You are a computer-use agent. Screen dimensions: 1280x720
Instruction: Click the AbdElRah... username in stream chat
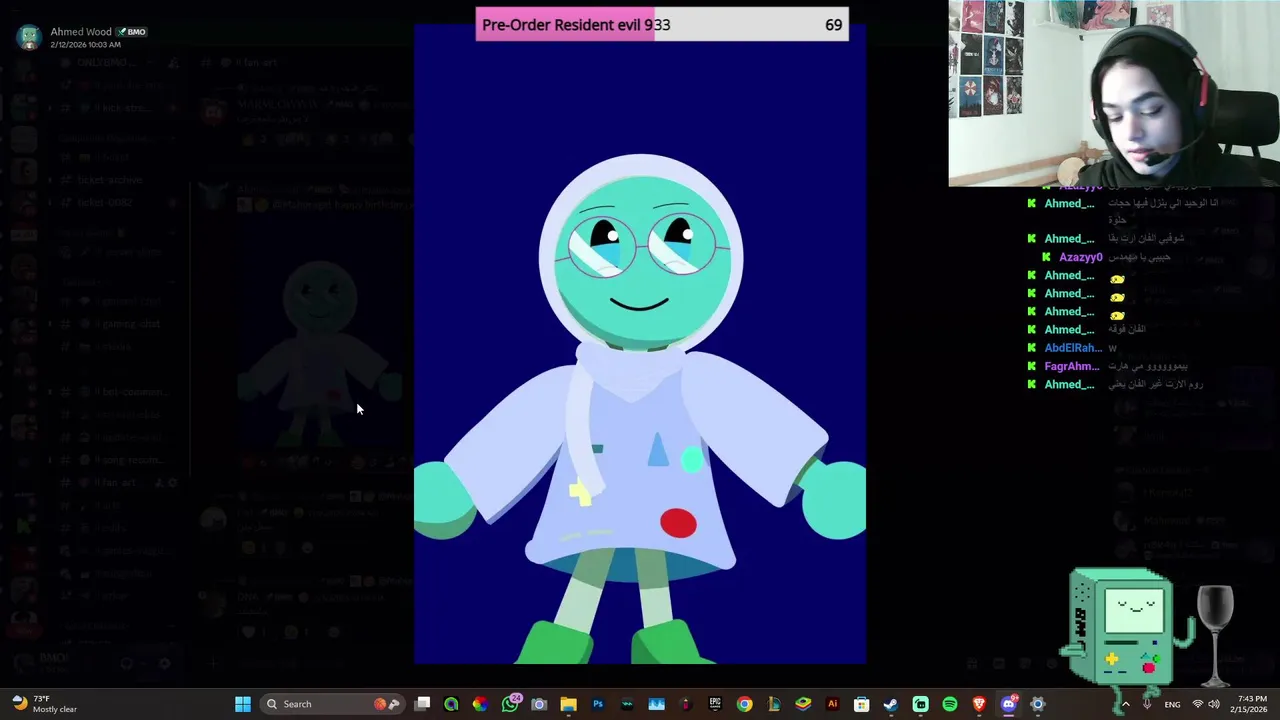[x=1073, y=348]
